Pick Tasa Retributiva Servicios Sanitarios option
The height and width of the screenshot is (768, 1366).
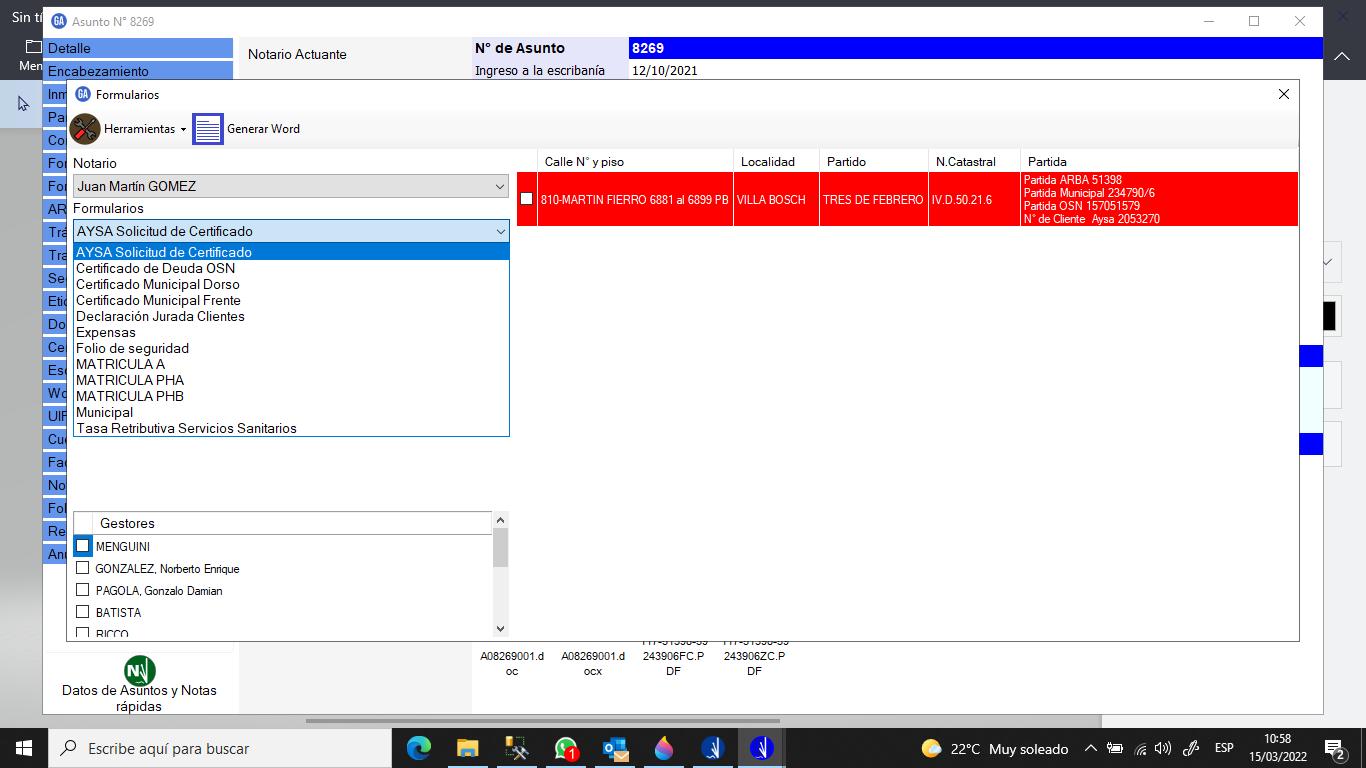tap(186, 428)
